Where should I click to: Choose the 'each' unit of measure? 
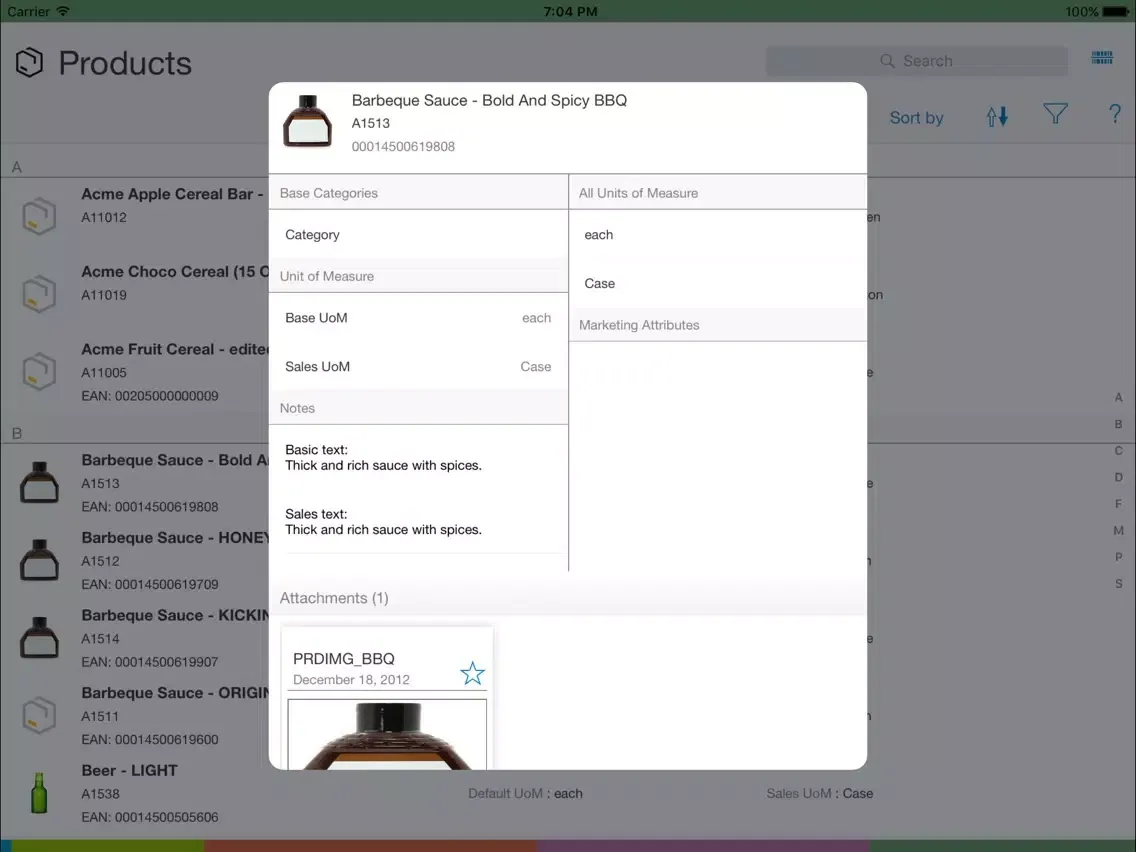tap(717, 235)
